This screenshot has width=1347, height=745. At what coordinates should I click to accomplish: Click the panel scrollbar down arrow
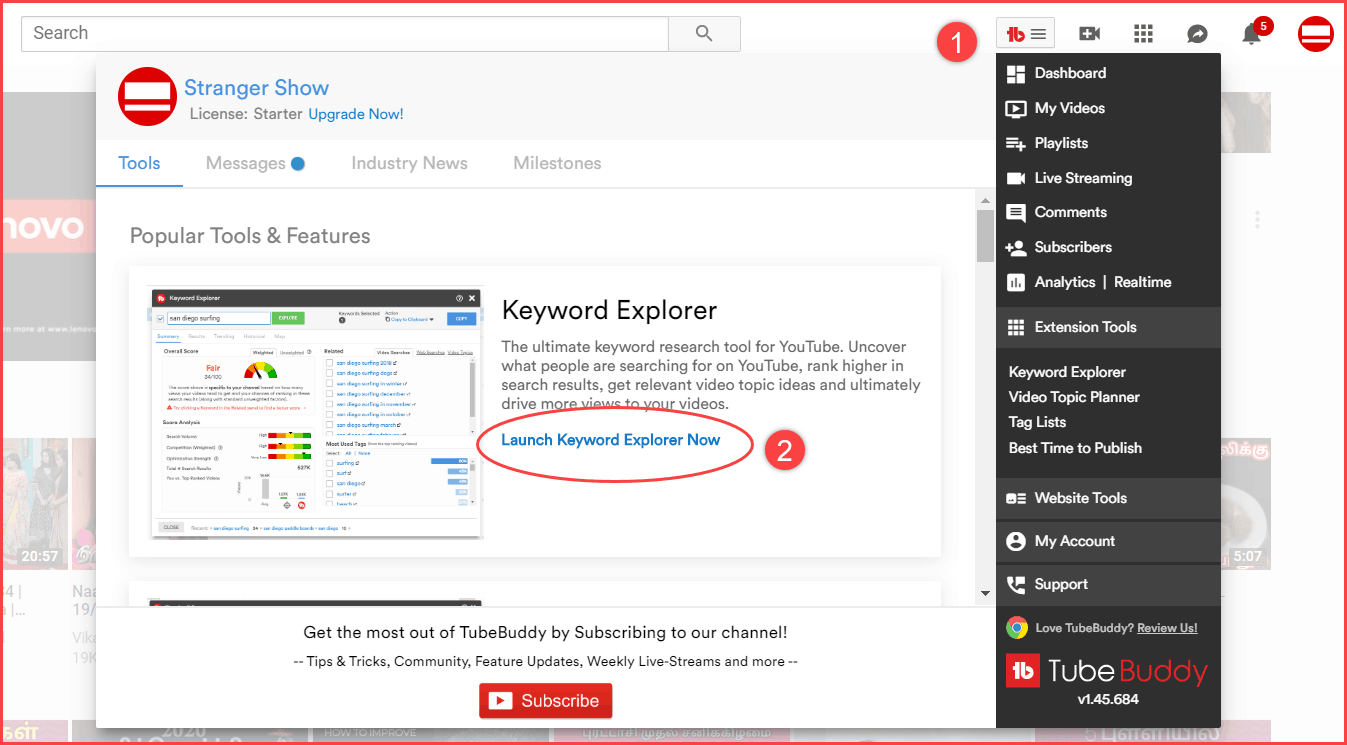(985, 593)
